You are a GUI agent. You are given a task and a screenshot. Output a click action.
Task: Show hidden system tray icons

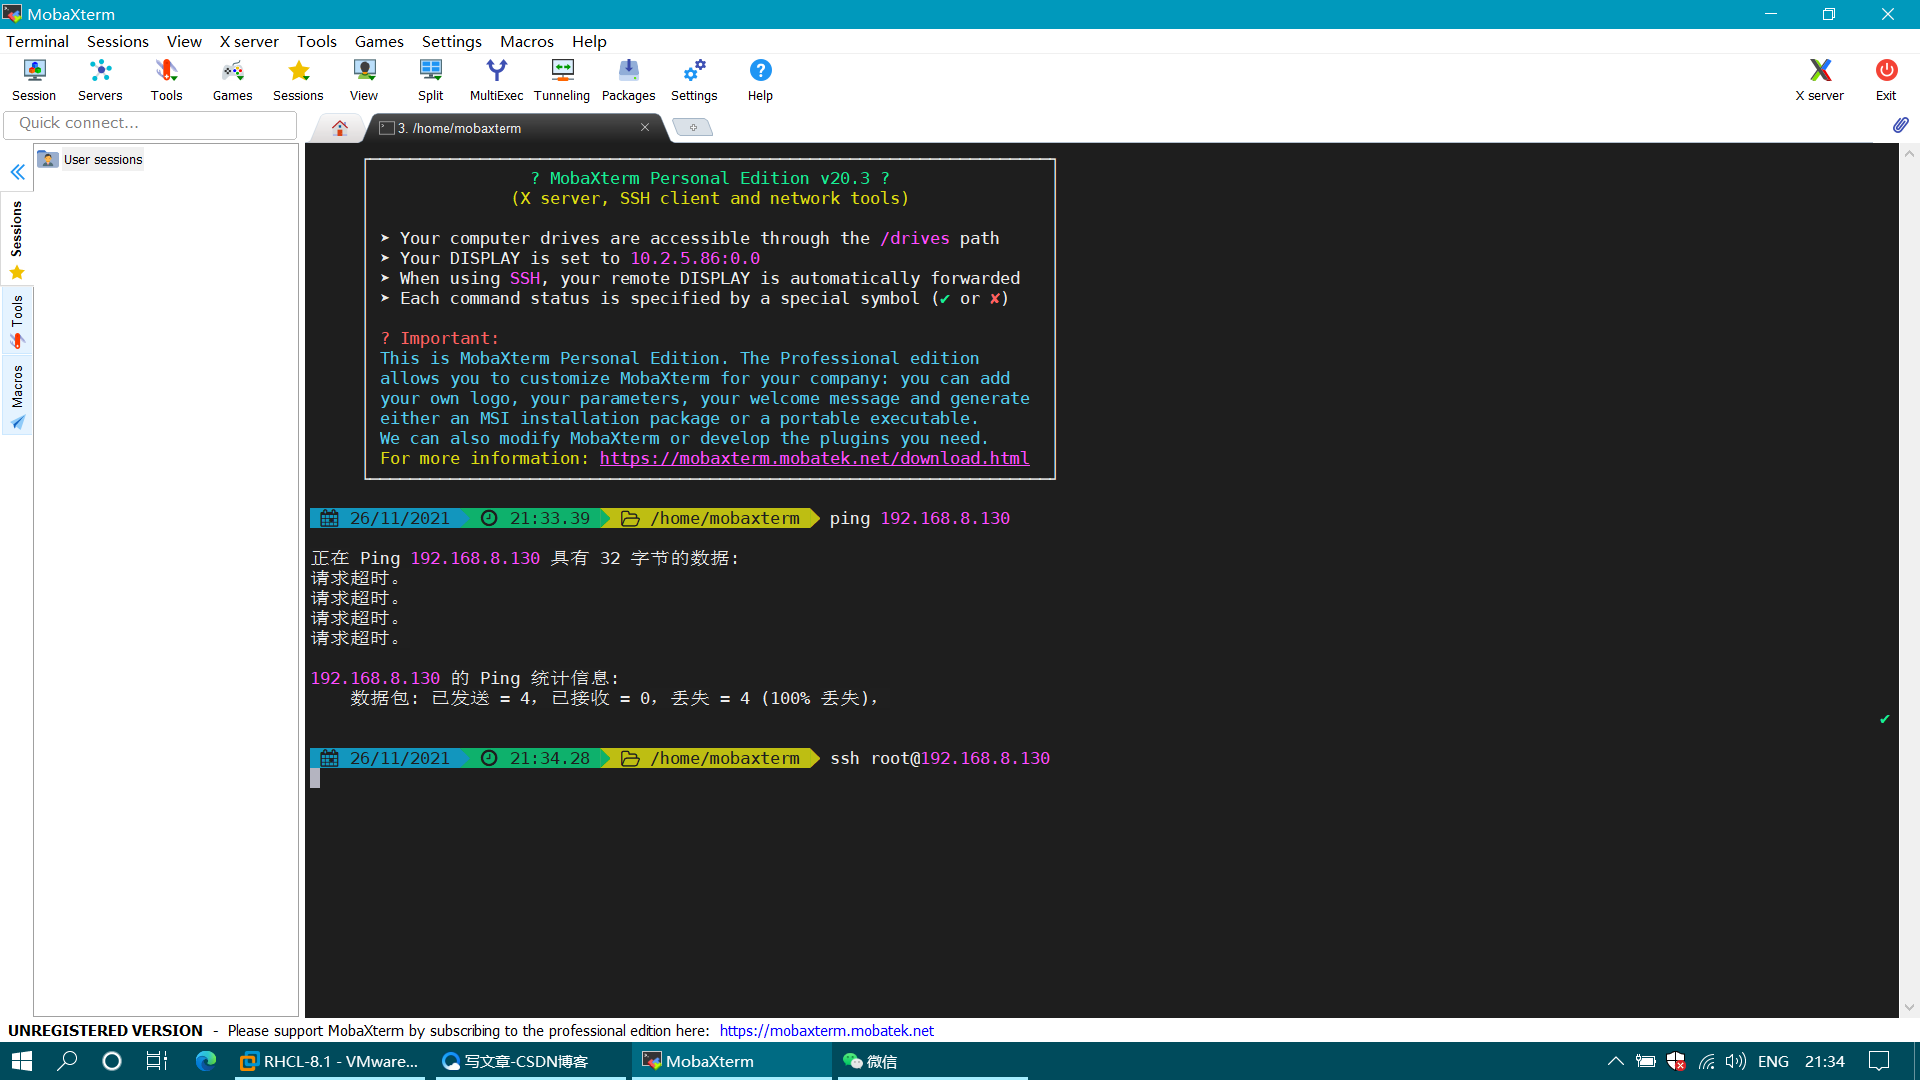pyautogui.click(x=1615, y=1061)
